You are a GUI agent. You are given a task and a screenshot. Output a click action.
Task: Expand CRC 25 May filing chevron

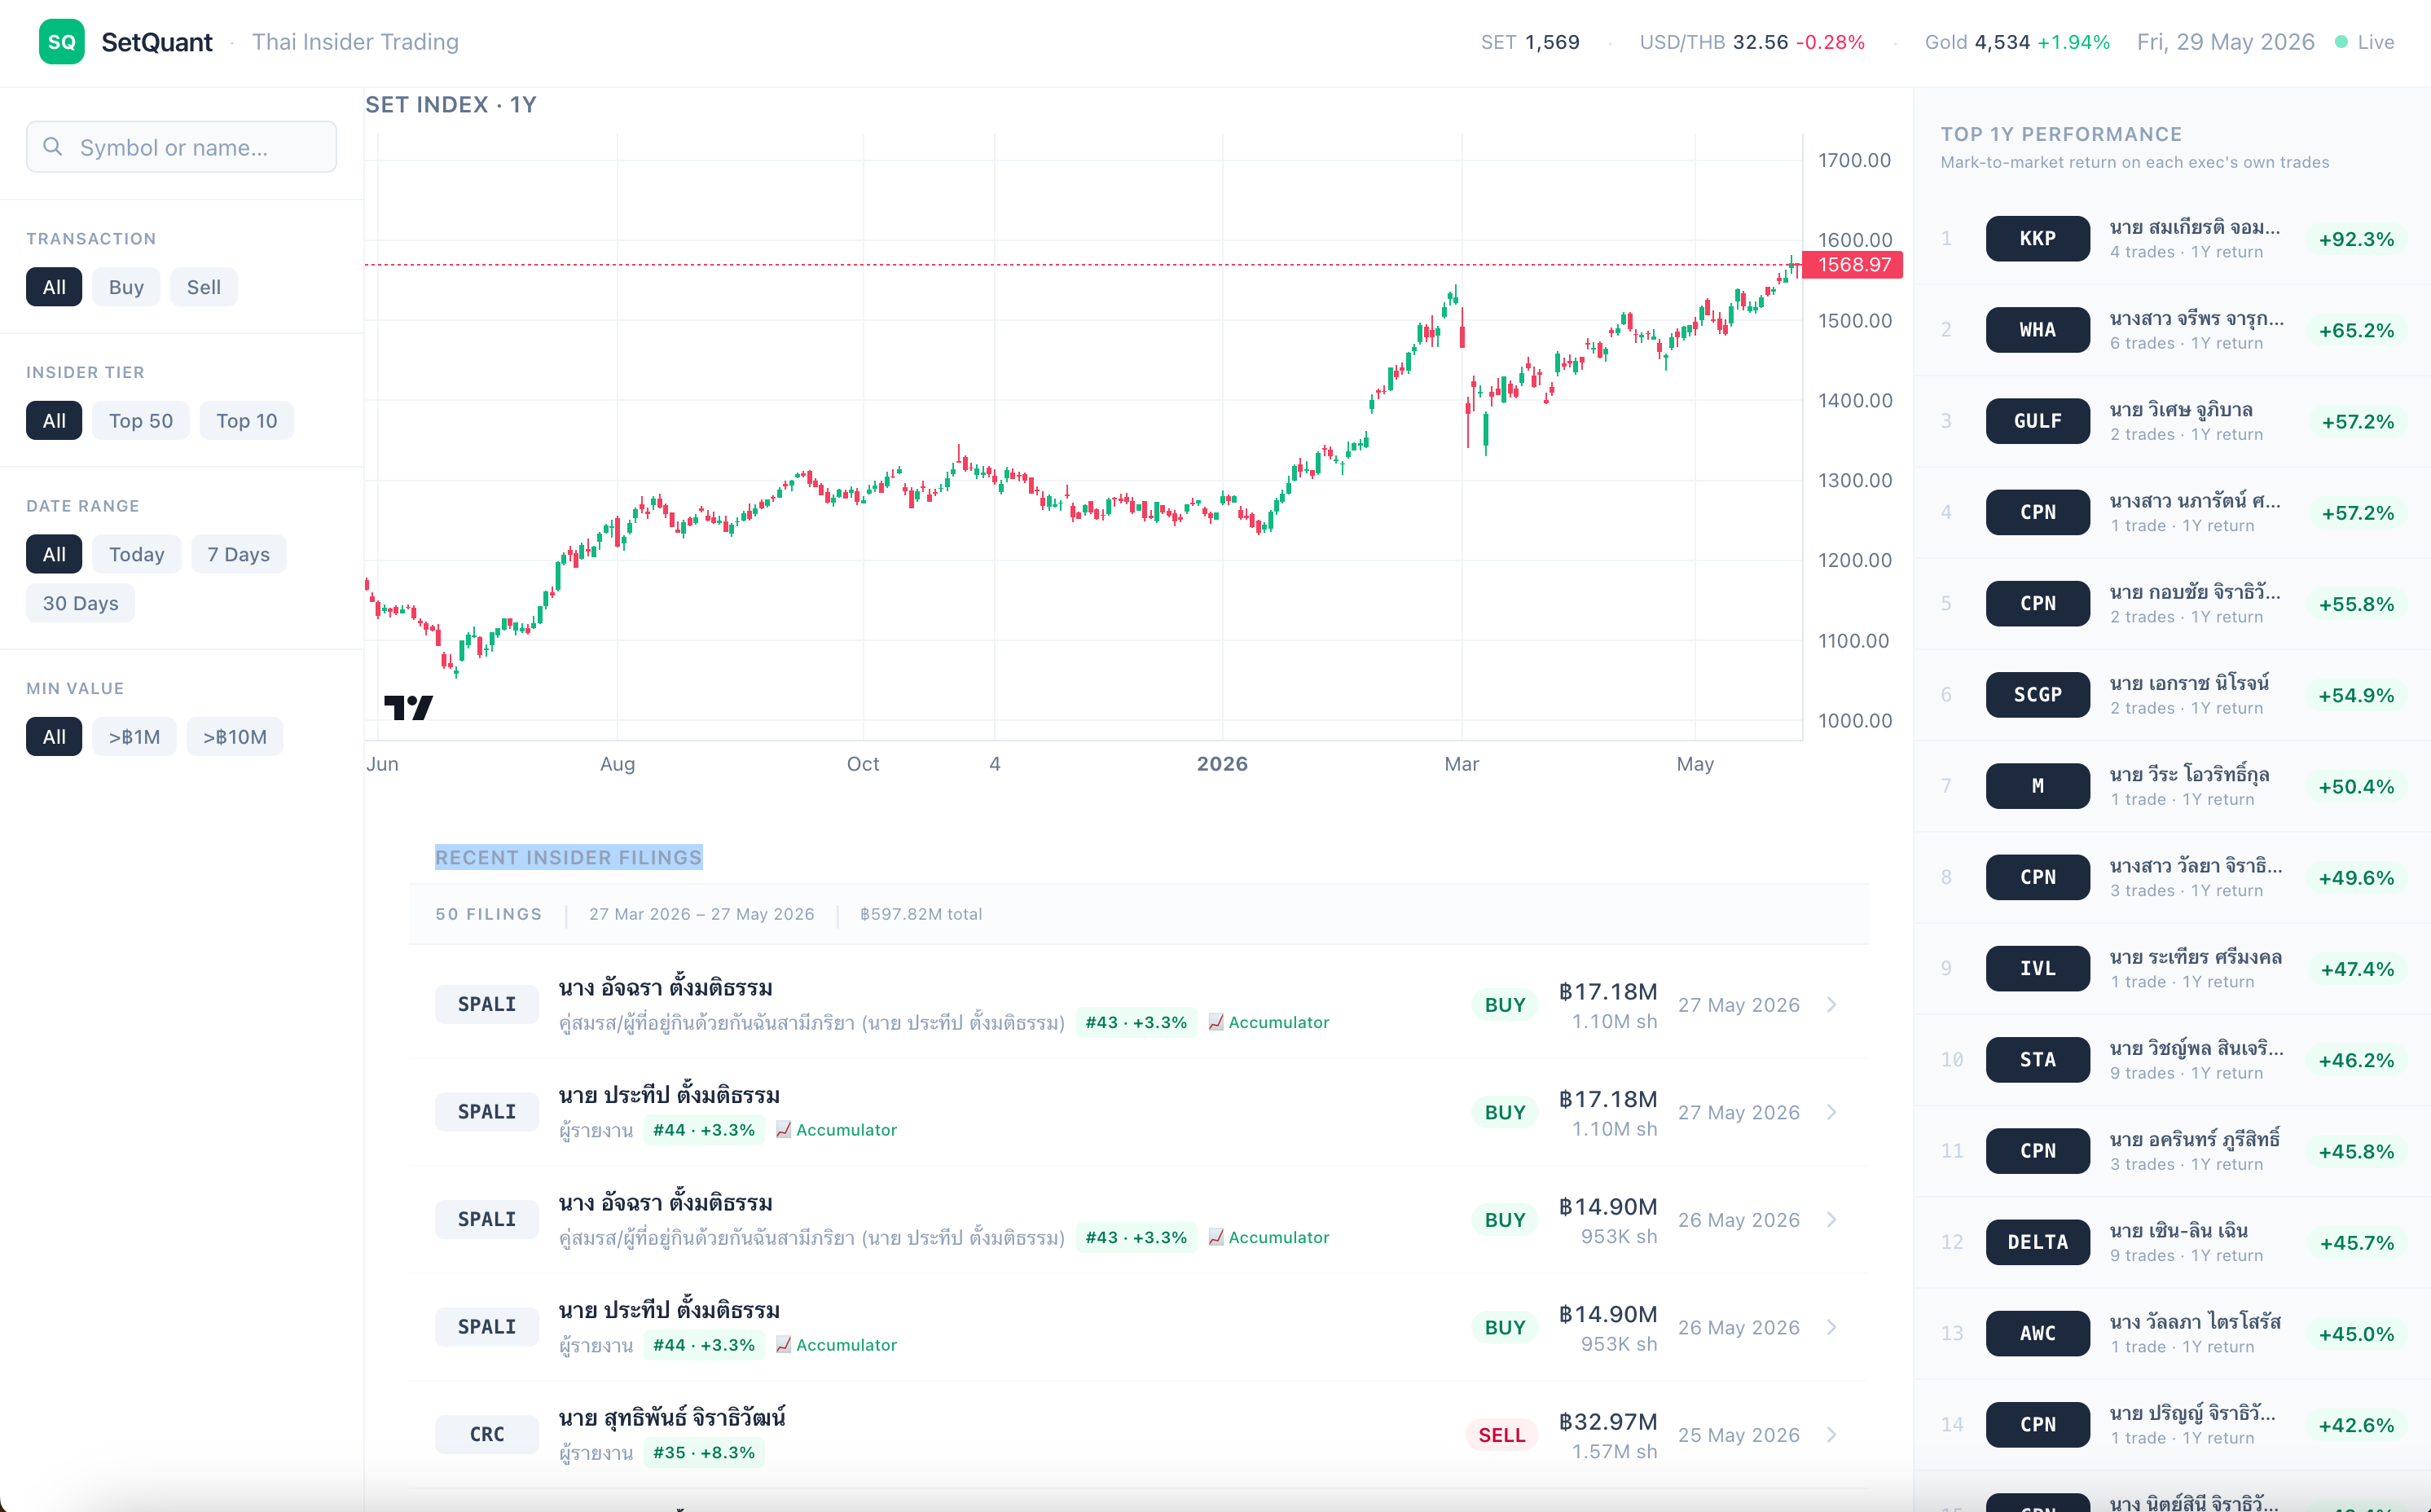1832,1435
